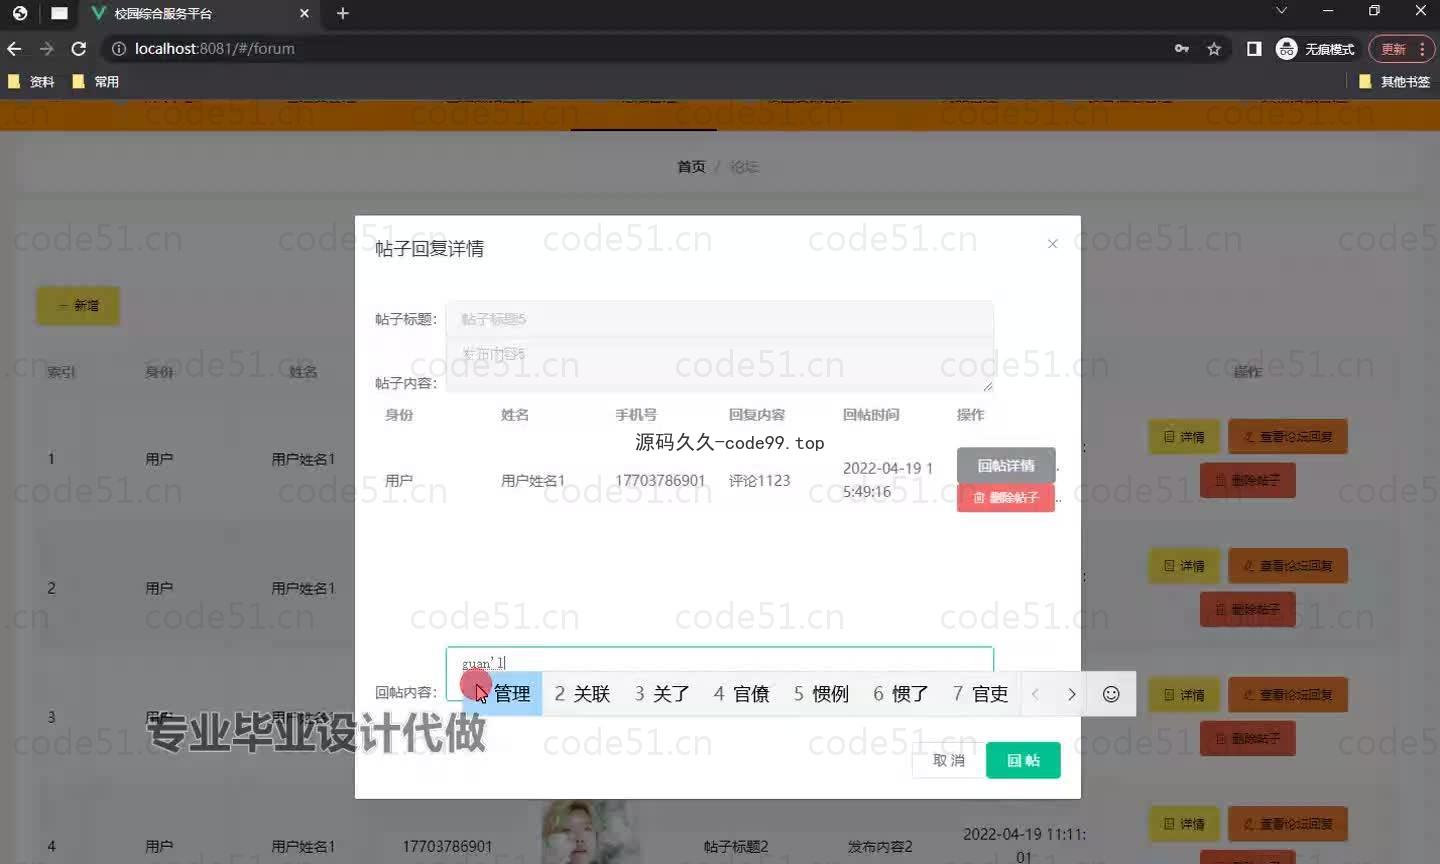Click 查看论坛回复 button in row 3
1440x864 pixels.
tap(1288, 695)
